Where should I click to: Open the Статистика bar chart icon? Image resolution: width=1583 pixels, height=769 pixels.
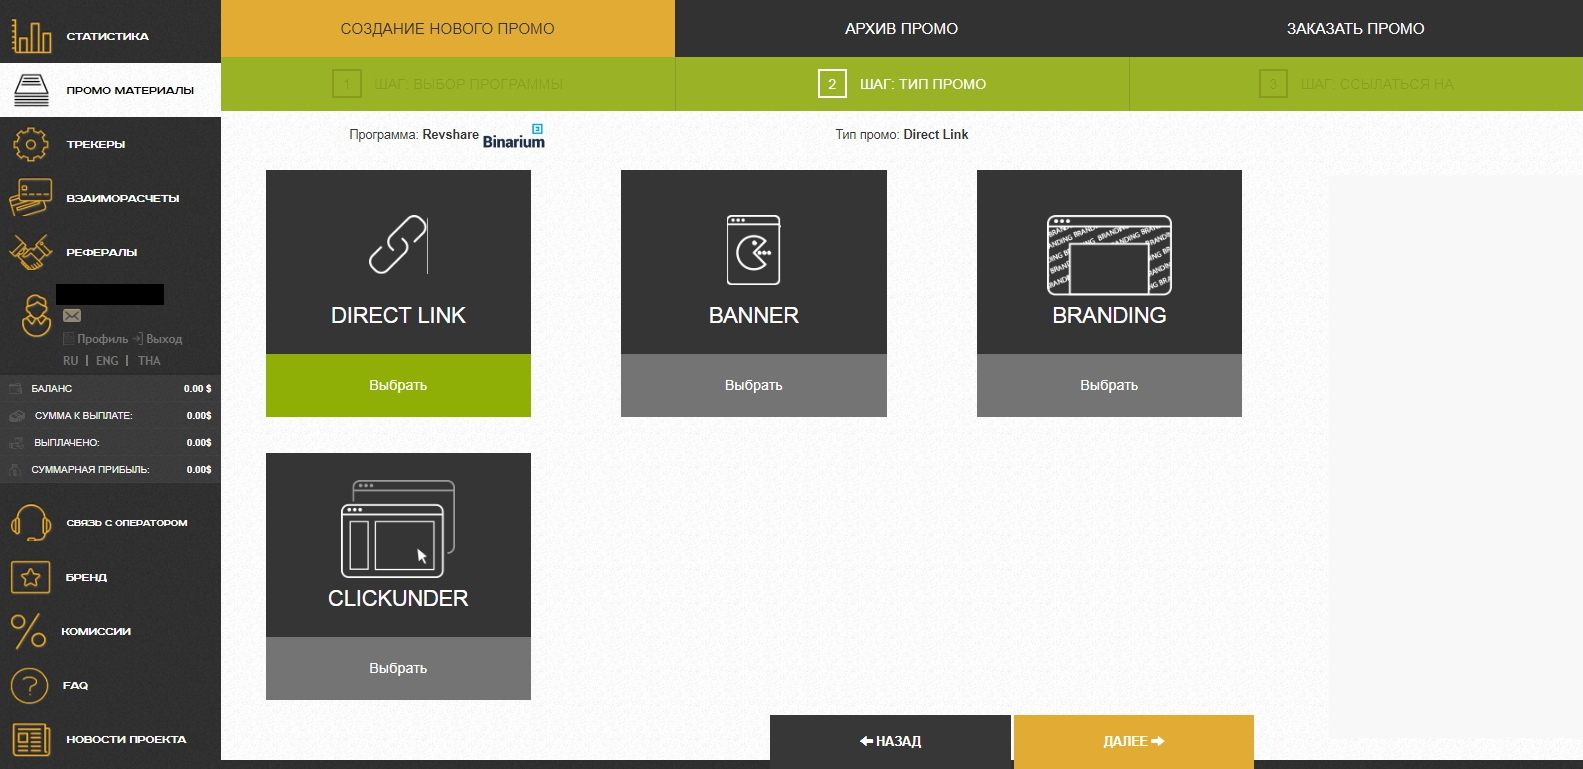pyautogui.click(x=31, y=36)
